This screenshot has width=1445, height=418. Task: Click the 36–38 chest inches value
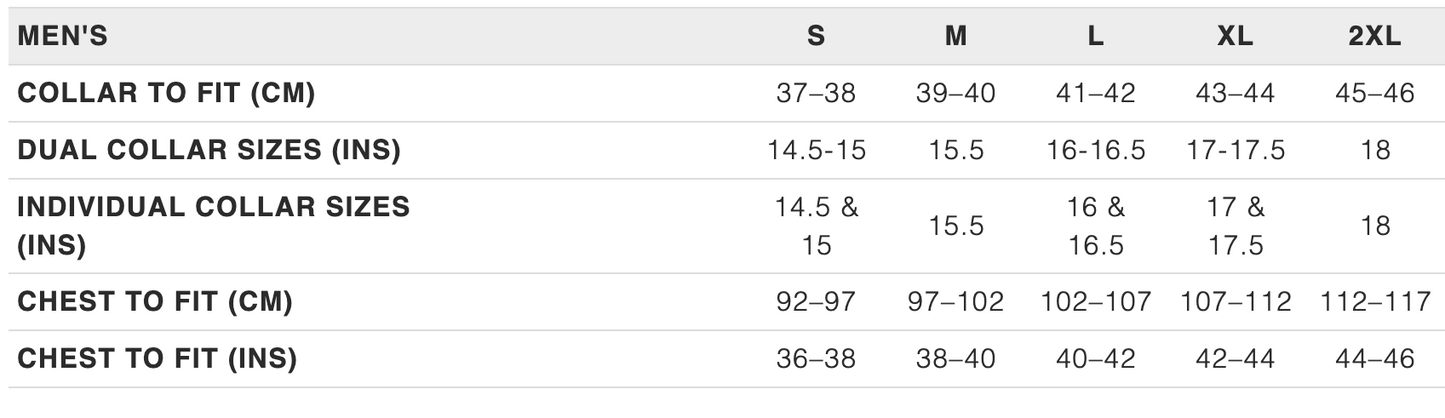pyautogui.click(x=816, y=359)
